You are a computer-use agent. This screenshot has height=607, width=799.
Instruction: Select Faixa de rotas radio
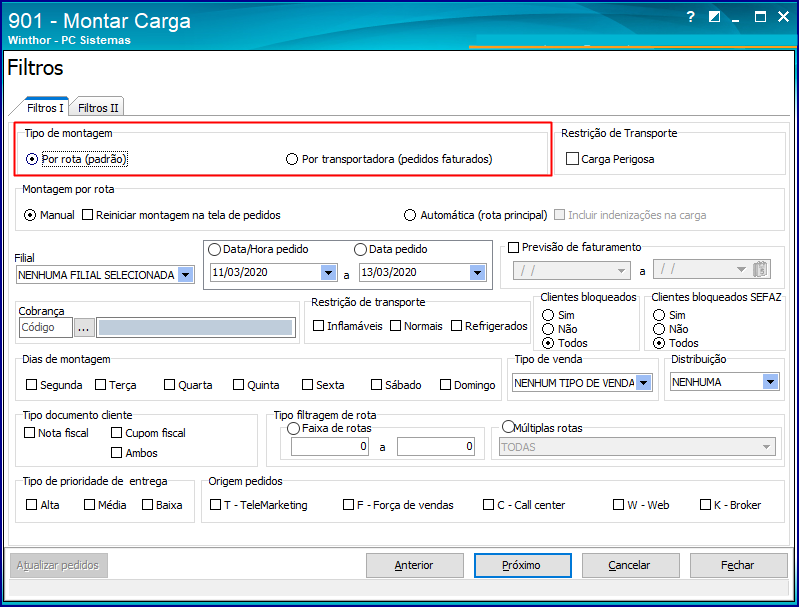294,429
